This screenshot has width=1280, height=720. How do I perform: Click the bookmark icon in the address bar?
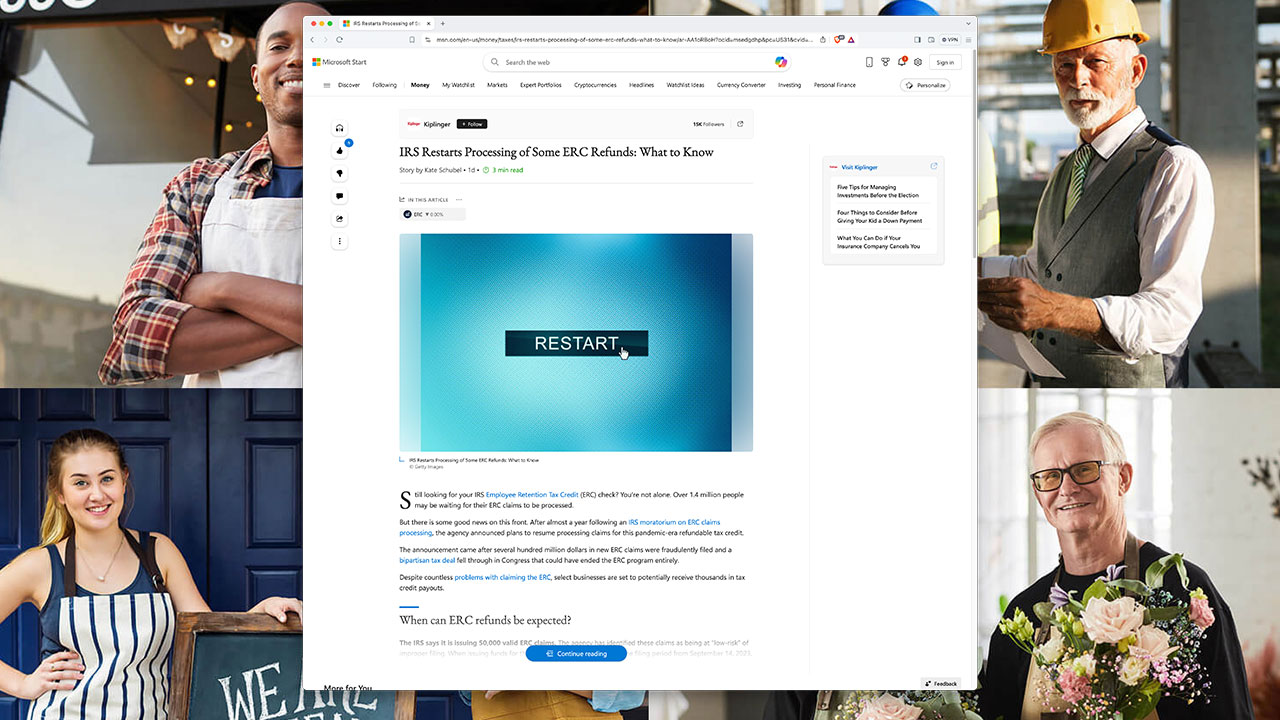(x=412, y=39)
